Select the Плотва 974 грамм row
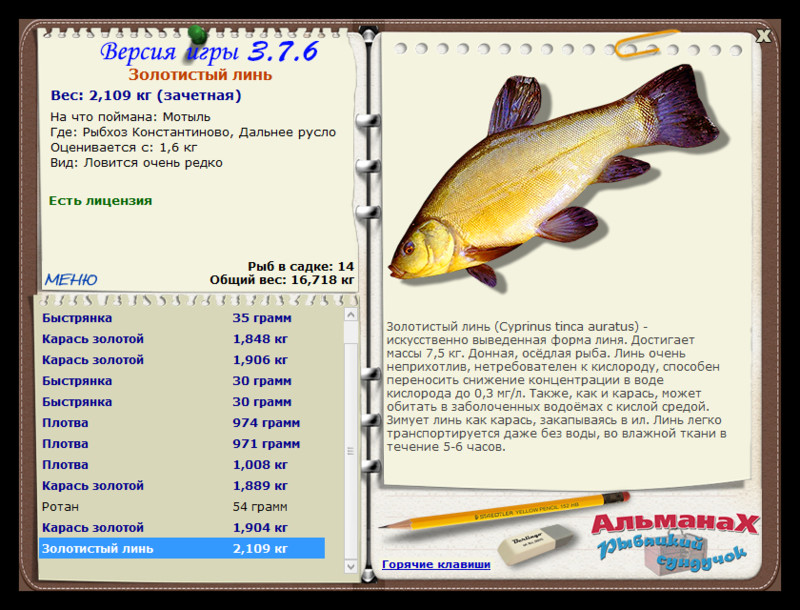Screen dimensions: 800x610 (182, 423)
